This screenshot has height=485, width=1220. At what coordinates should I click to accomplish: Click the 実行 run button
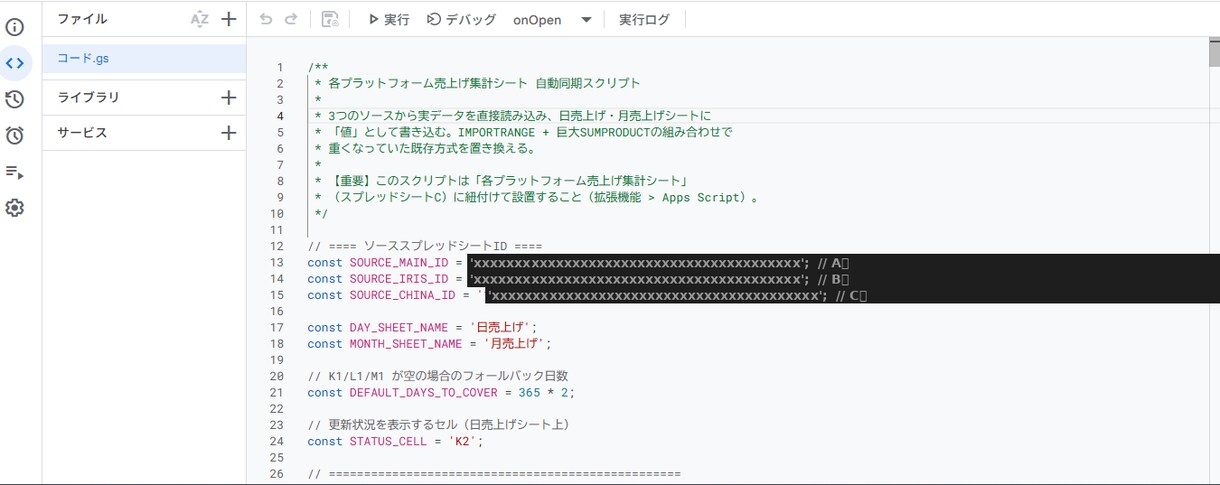[388, 19]
